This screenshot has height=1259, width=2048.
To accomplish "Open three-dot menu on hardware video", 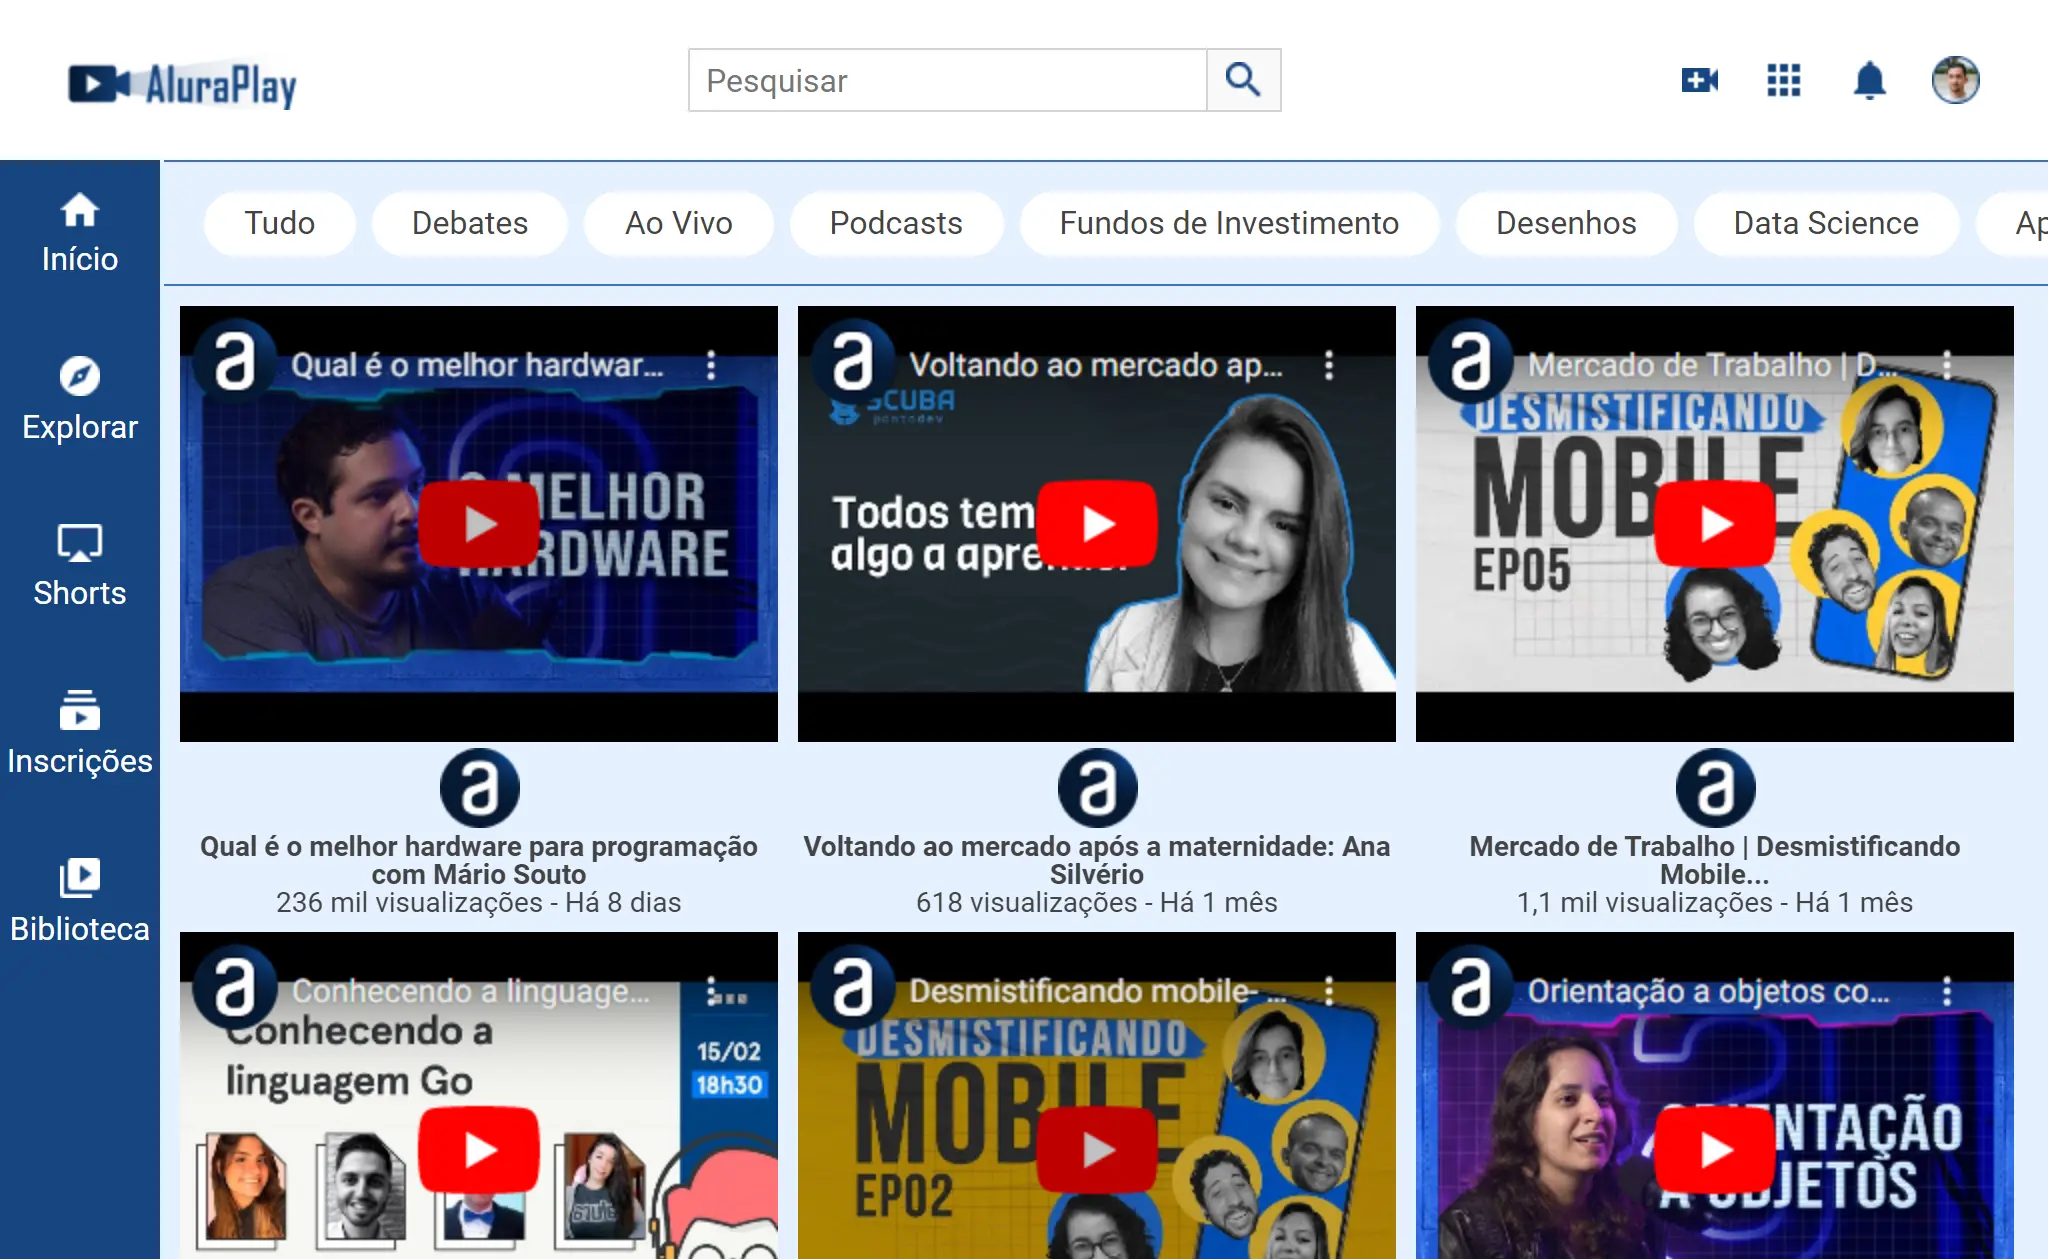I will (x=711, y=365).
